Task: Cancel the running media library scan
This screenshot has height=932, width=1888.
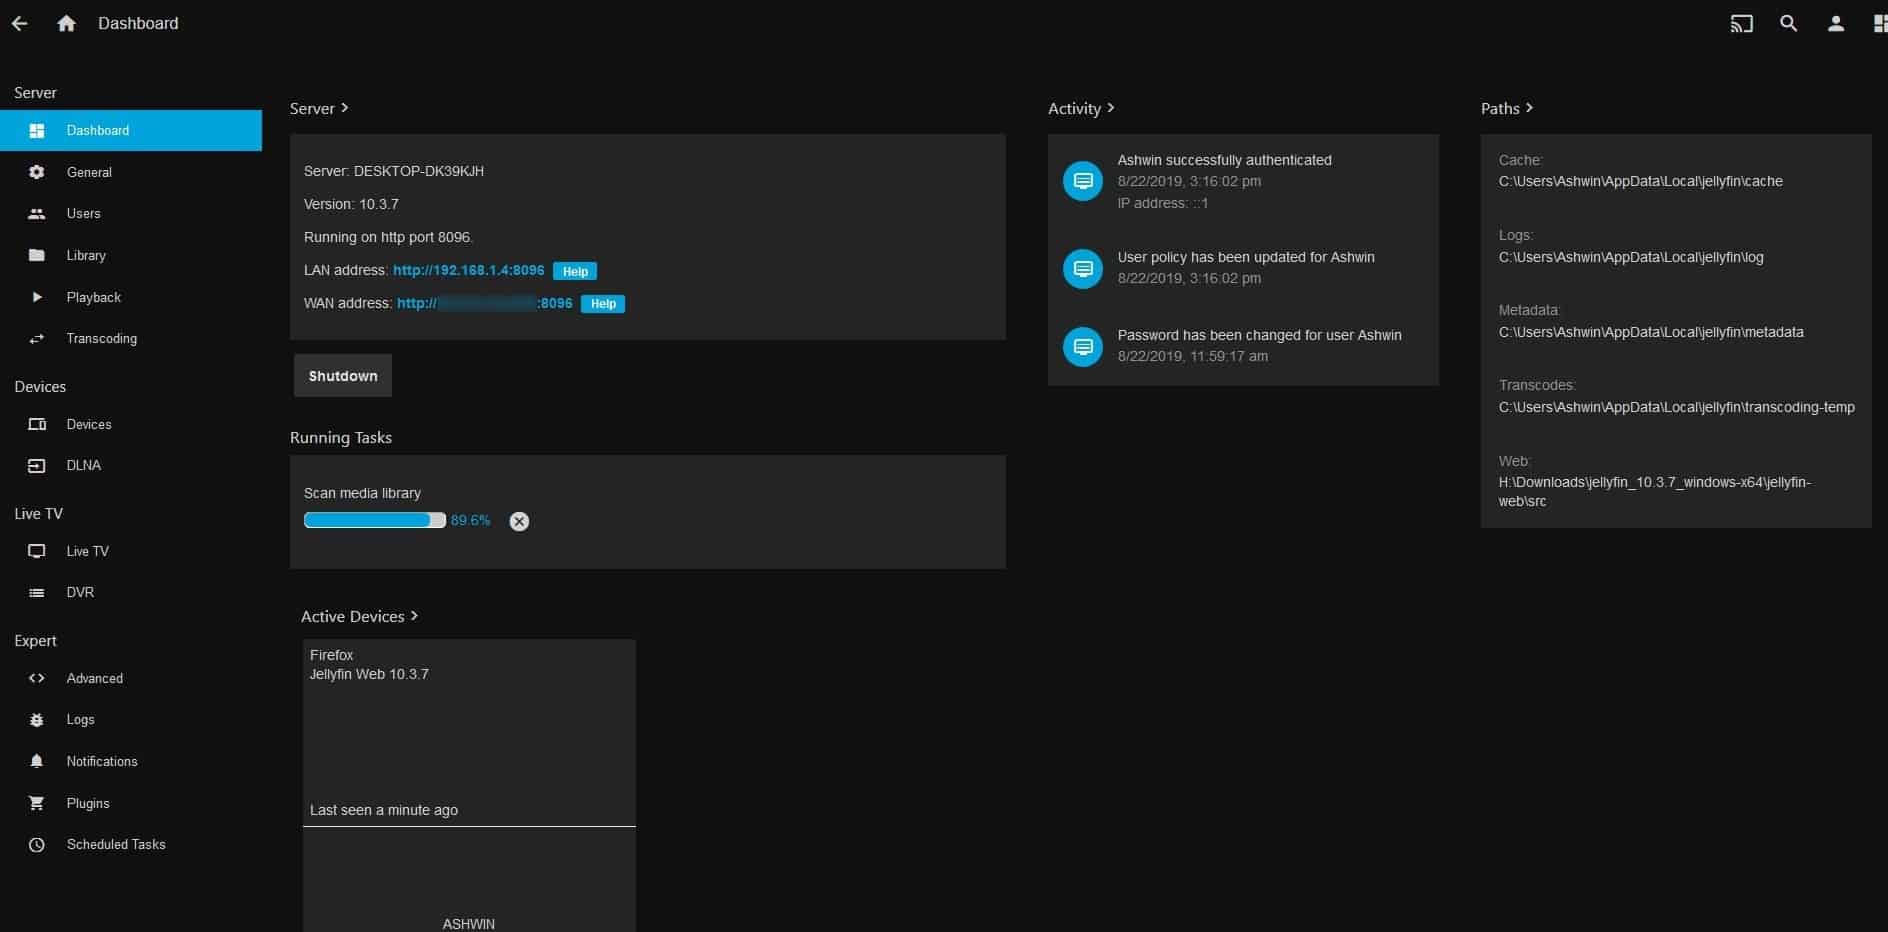Action: point(518,521)
